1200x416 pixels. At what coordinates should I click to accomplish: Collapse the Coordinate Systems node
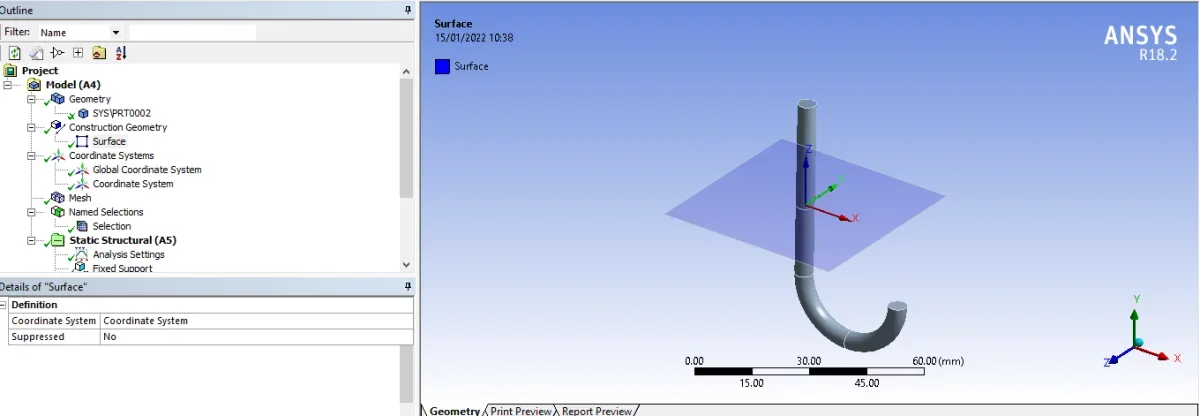(31, 156)
